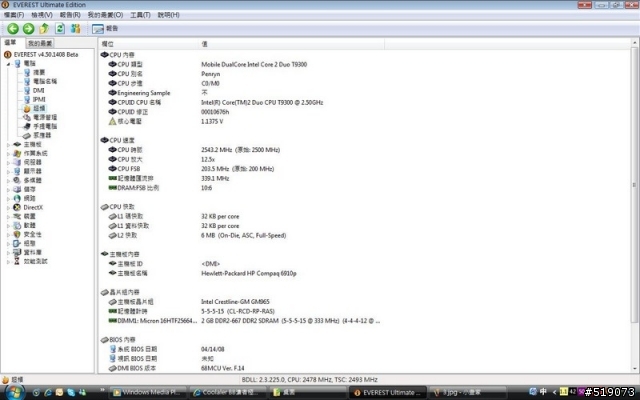The width and height of the screenshot is (640, 400).
Task: Select the 效能測試 benchmark hourglass icon
Action: click(17, 261)
